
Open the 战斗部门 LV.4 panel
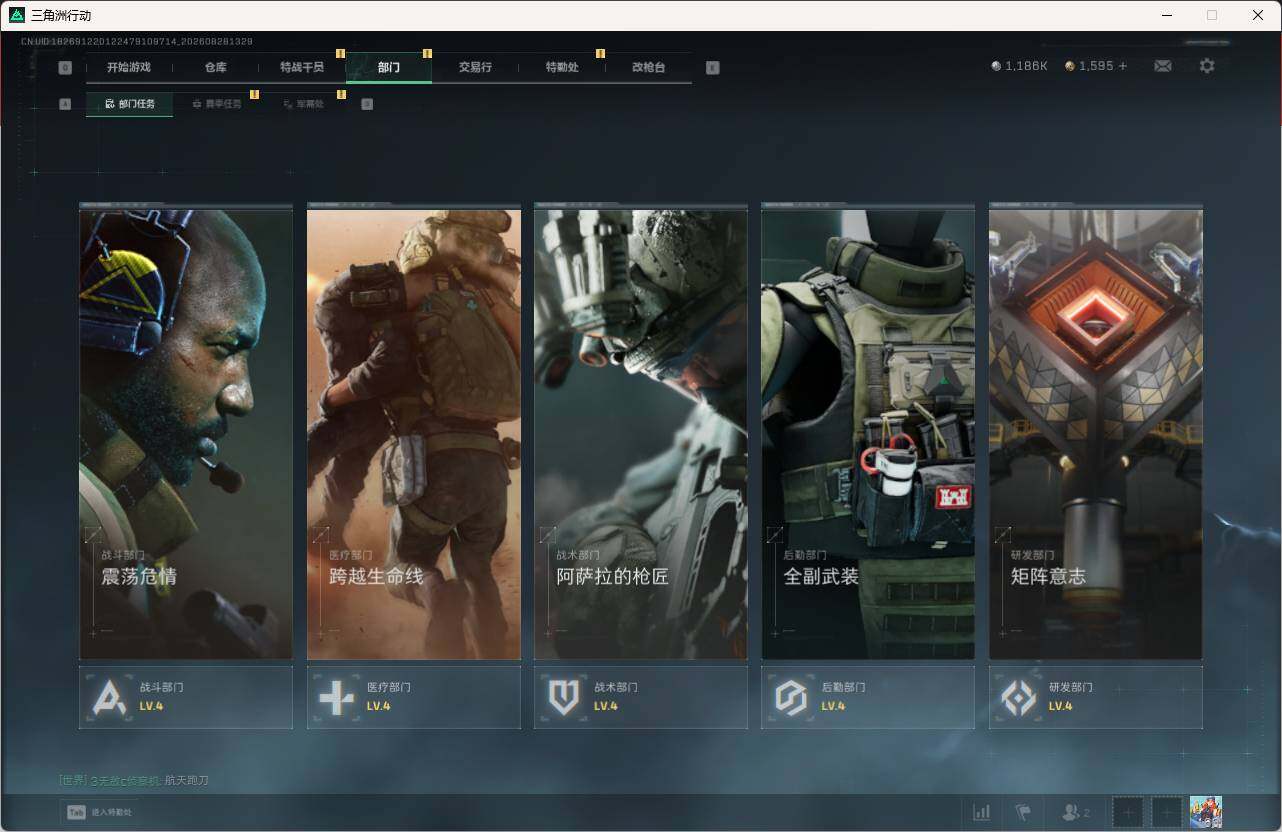tap(186, 697)
